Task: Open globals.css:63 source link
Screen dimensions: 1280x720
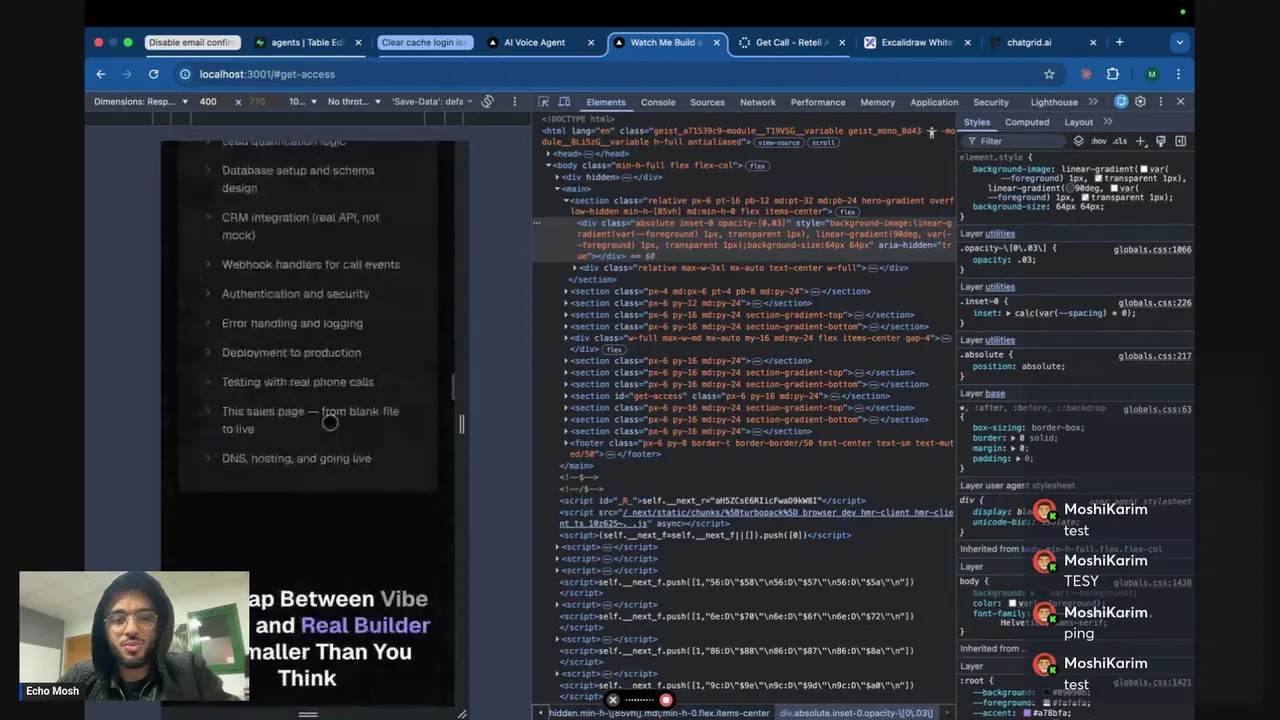Action: click(x=1157, y=408)
